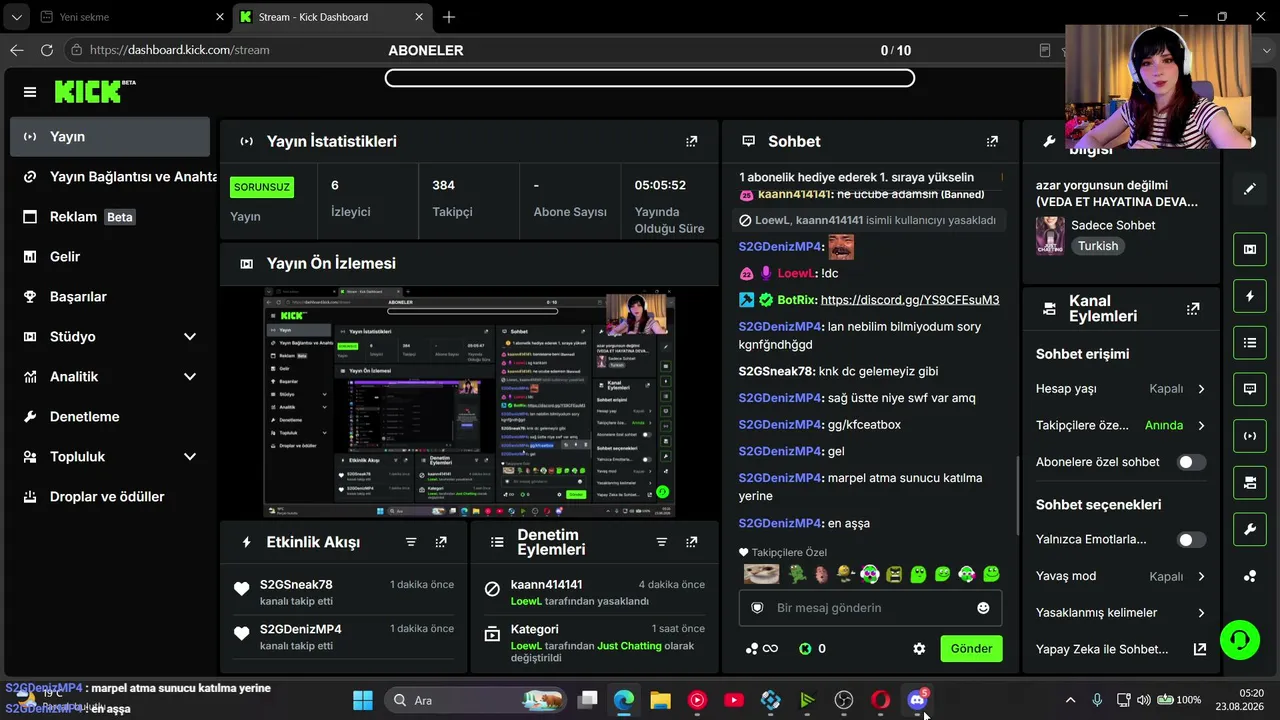Toggle Yalnızca Emotlarla switch

1191,540
